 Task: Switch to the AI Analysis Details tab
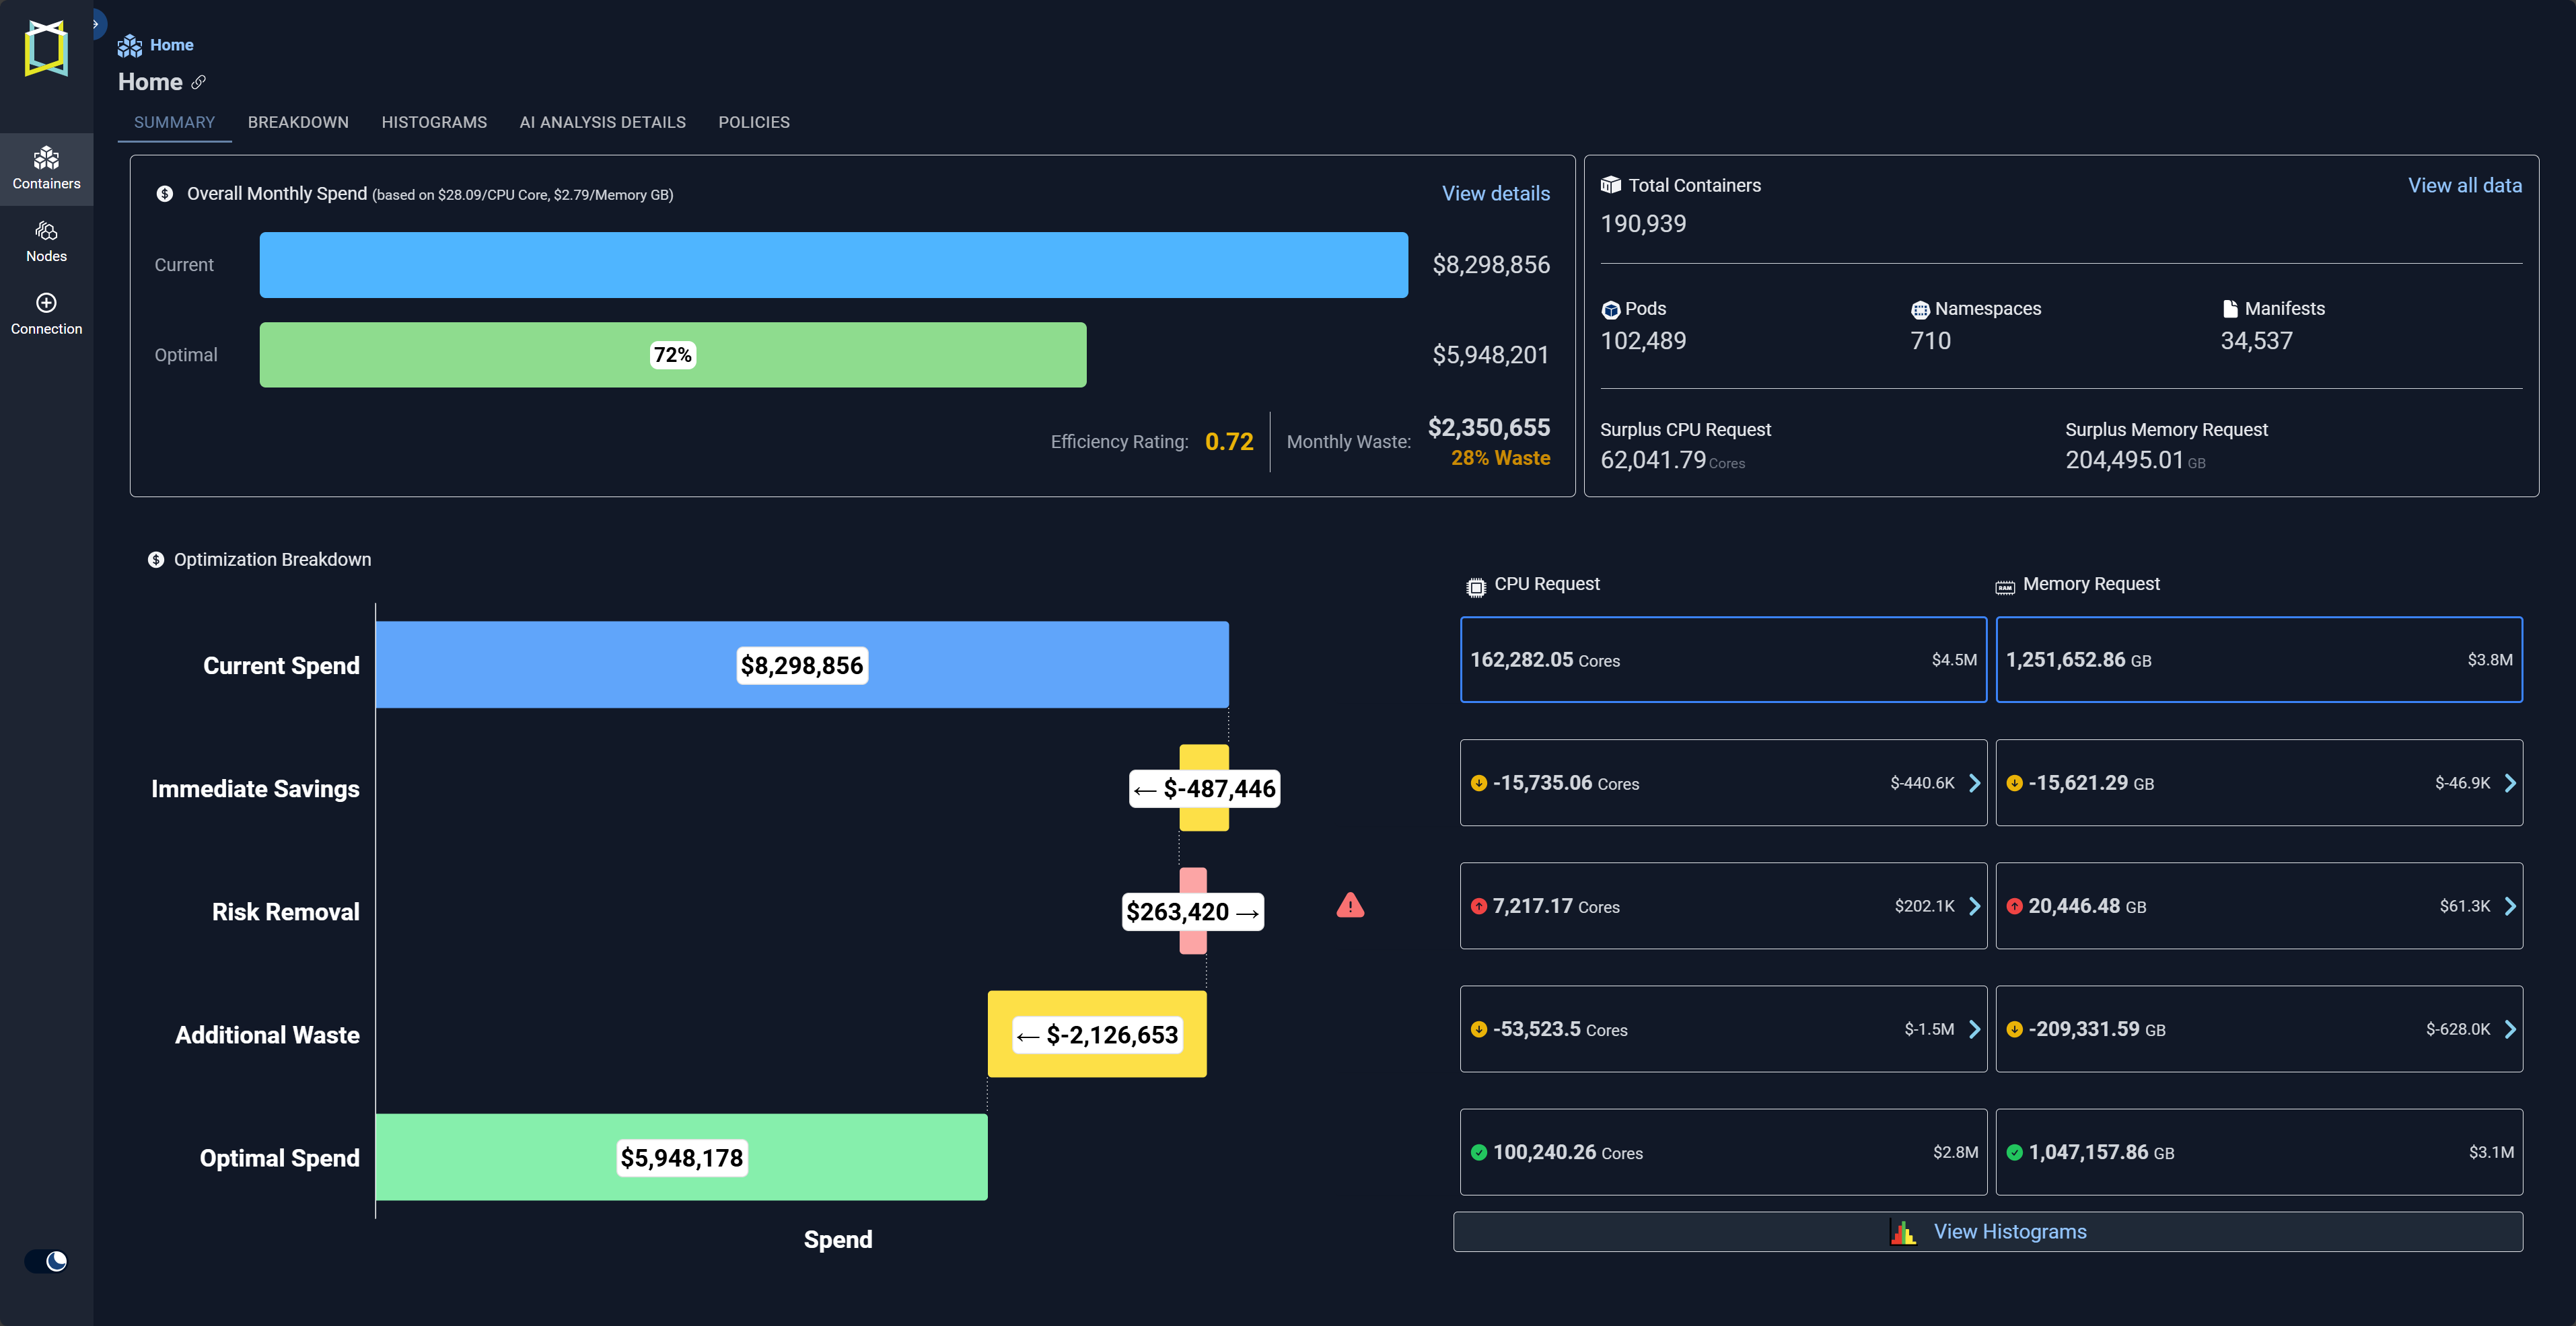(x=602, y=122)
